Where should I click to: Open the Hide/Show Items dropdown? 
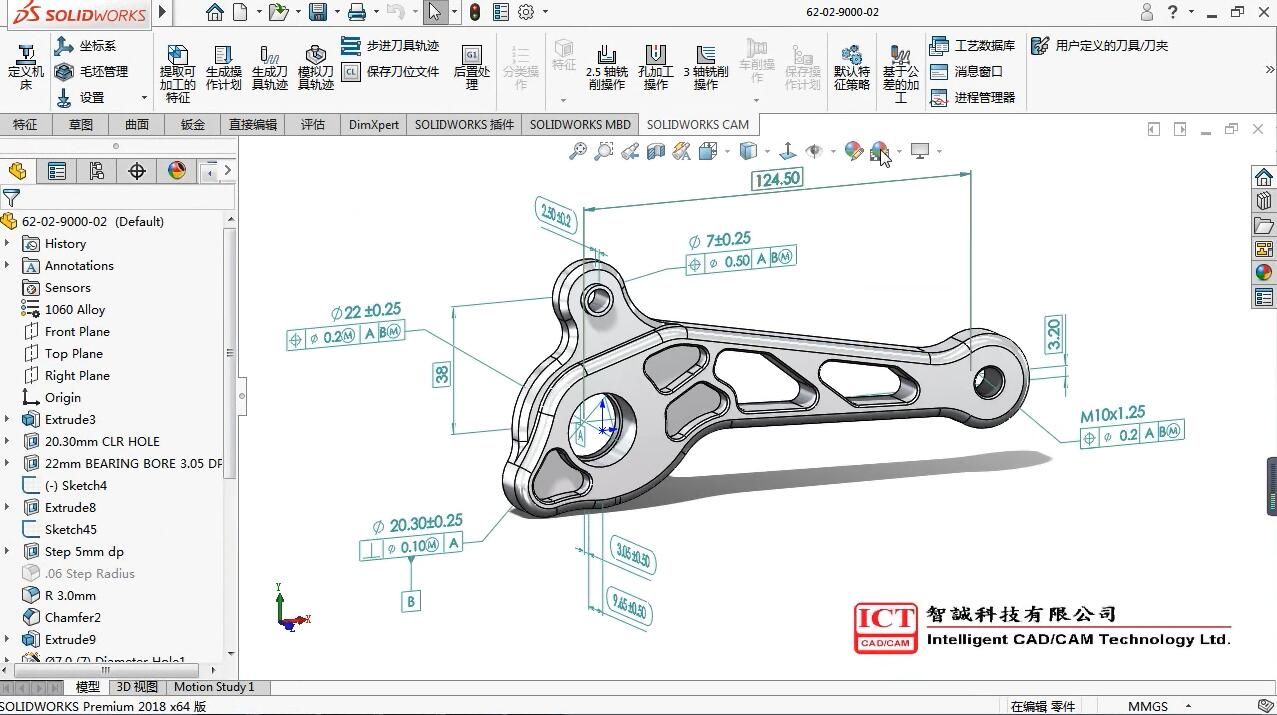coord(833,152)
